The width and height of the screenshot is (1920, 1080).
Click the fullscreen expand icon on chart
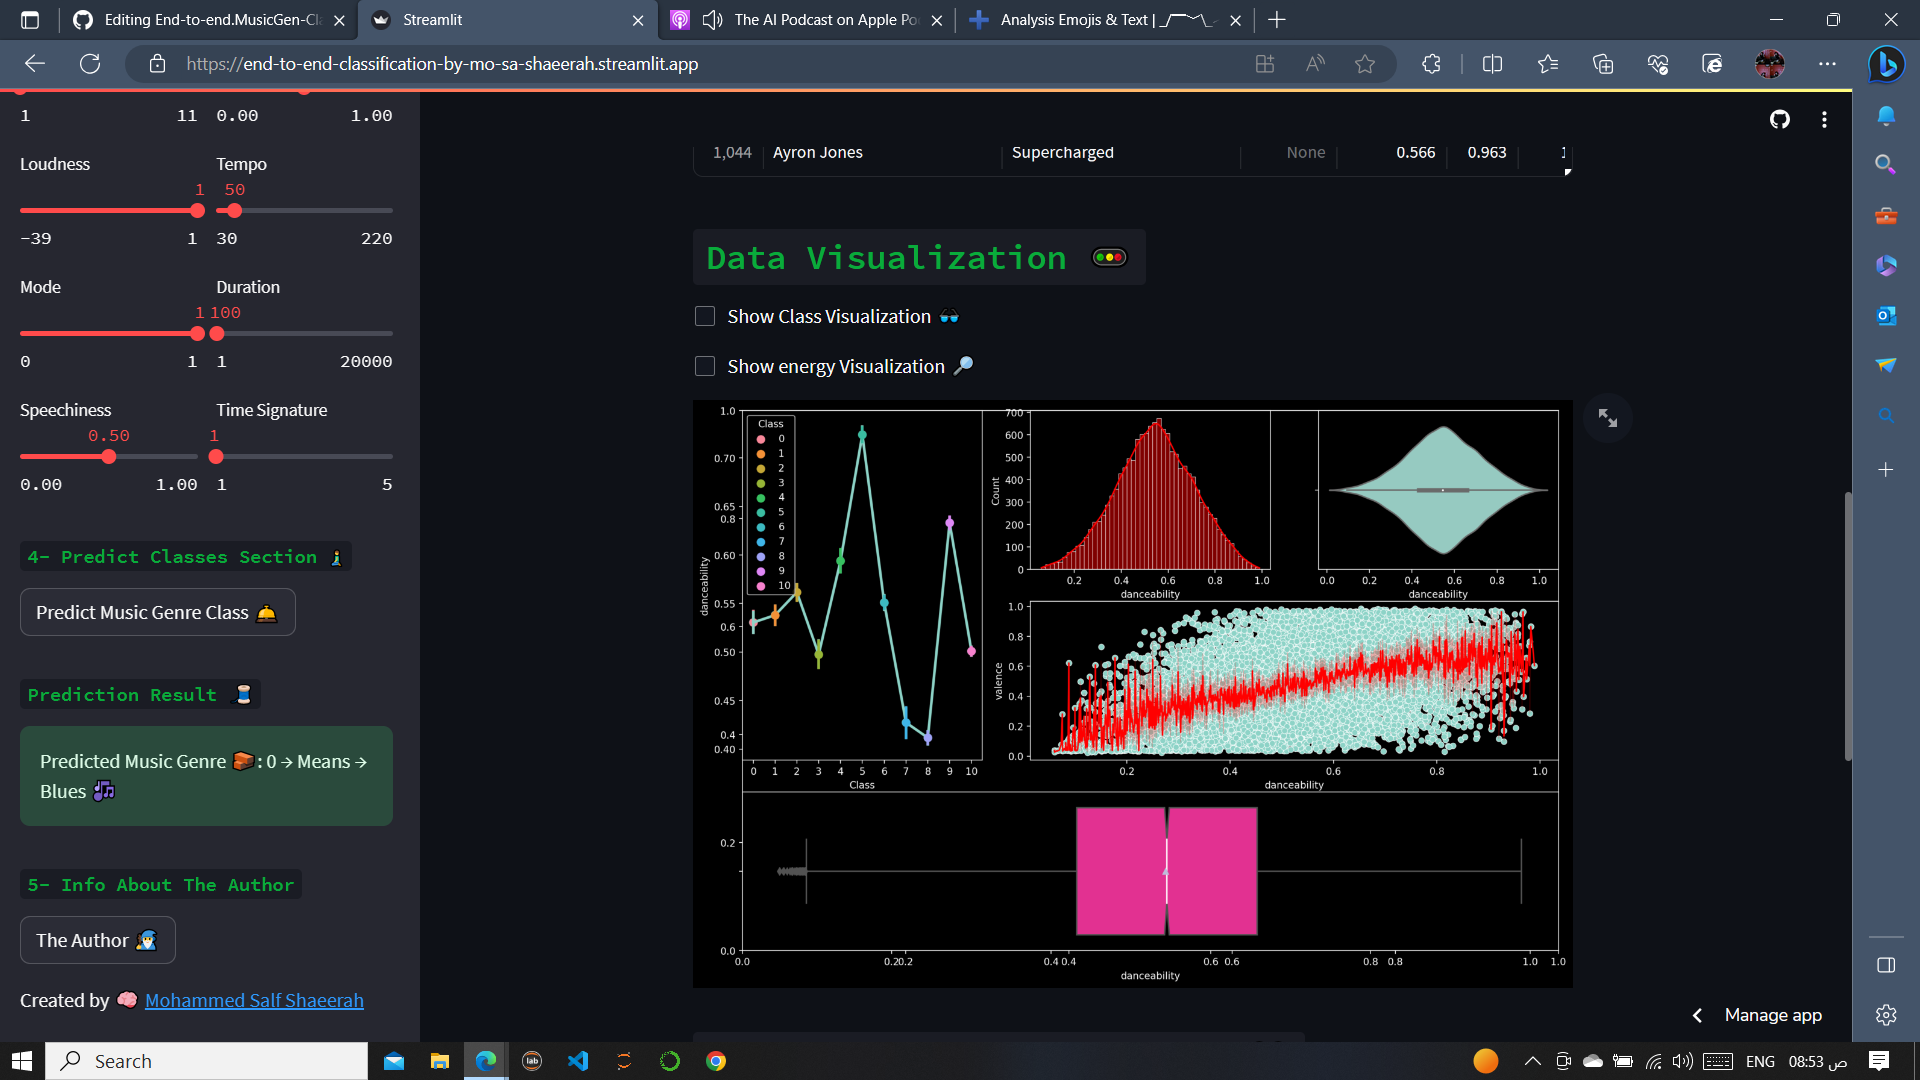tap(1606, 419)
